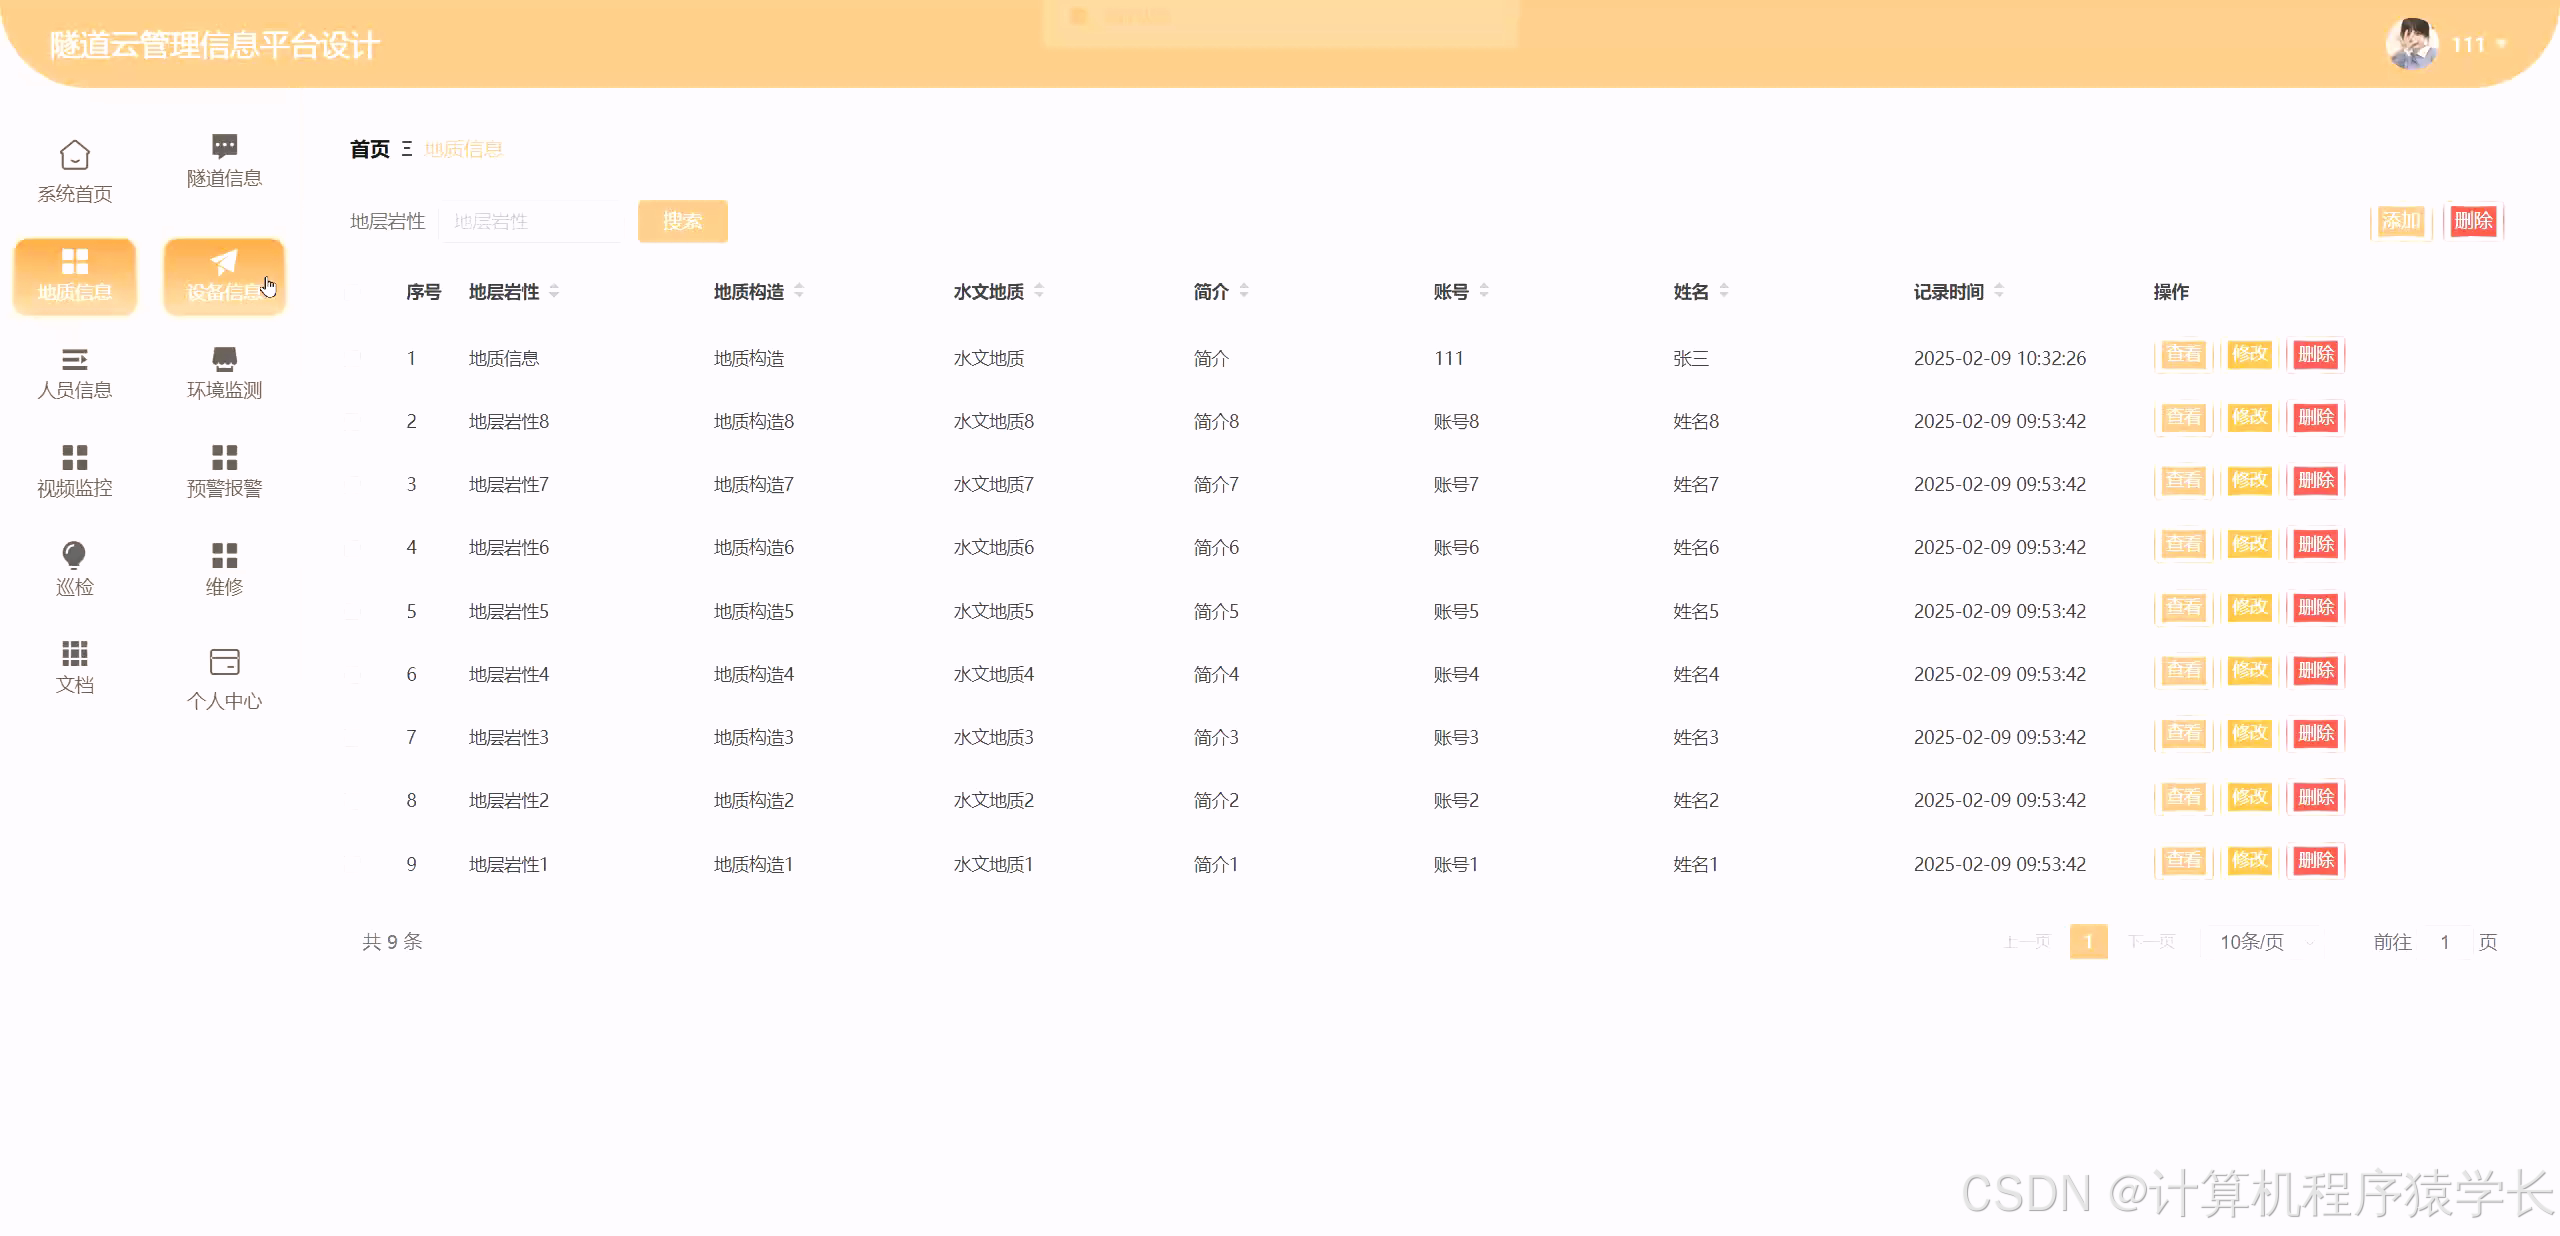Sort table by 水文地质 column arrows

[1039, 291]
